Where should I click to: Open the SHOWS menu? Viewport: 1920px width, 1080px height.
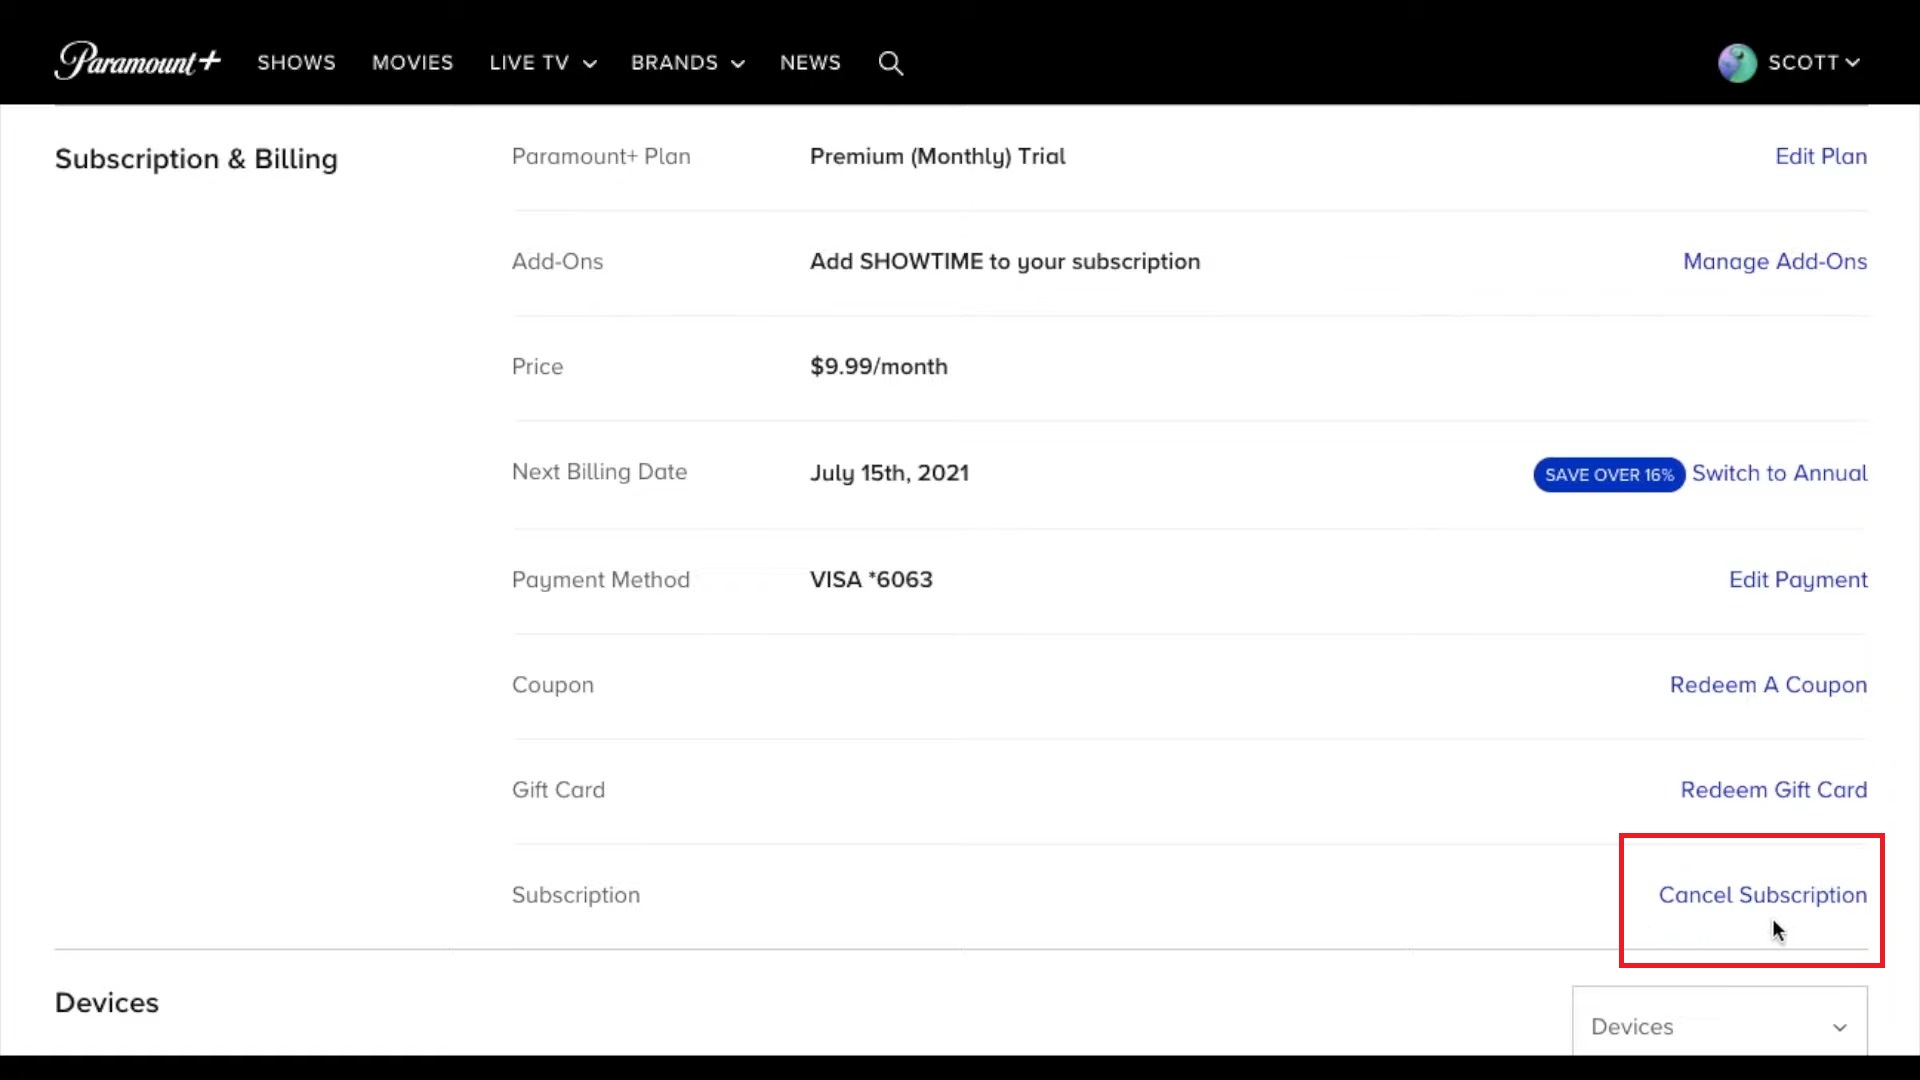[296, 63]
